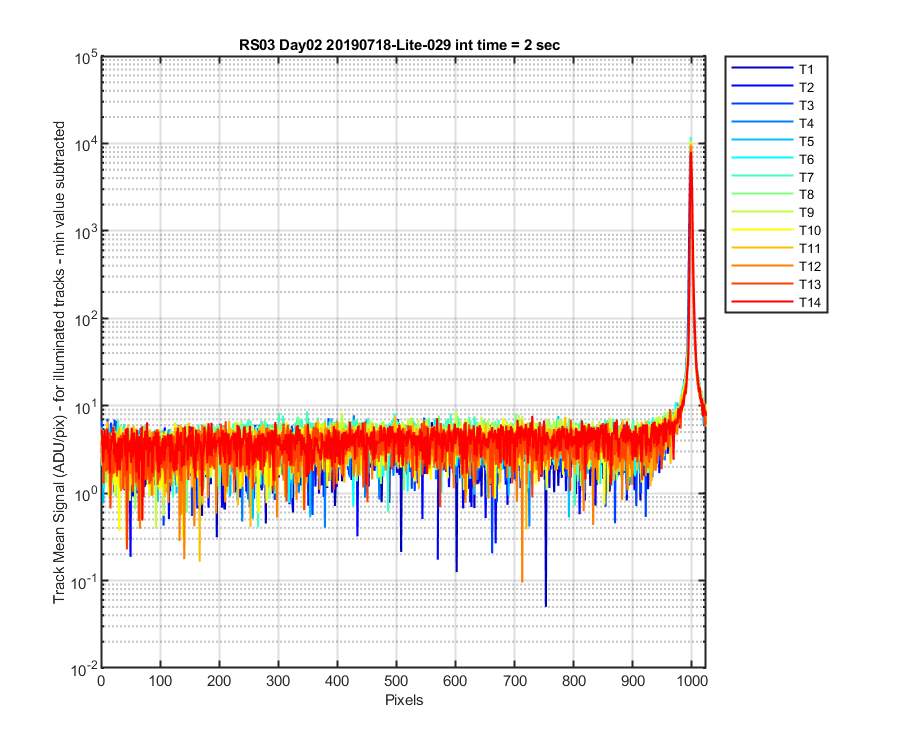This screenshot has height=750, width=900.
Task: Click the y-axis tick label 10^5
Action: (86, 59)
